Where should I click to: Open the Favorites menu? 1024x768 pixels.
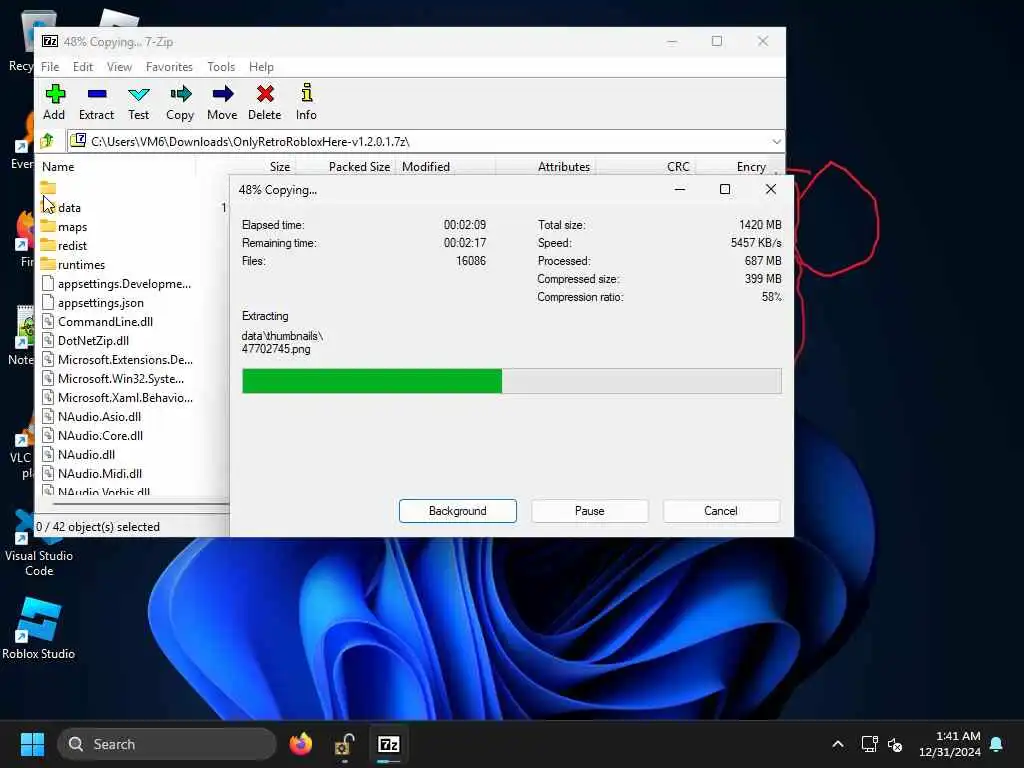[169, 67]
